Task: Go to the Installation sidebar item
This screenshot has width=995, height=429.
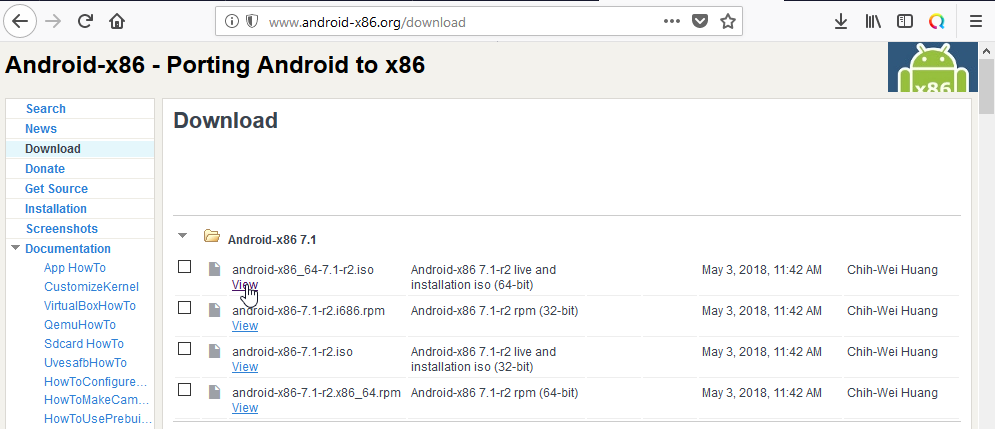Action: click(56, 209)
